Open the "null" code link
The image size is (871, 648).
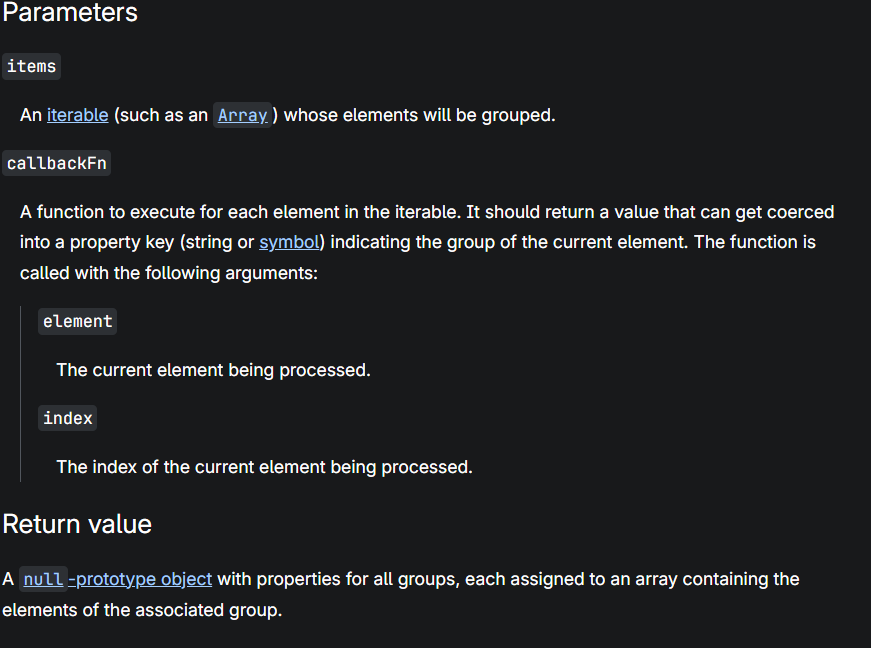coord(43,579)
